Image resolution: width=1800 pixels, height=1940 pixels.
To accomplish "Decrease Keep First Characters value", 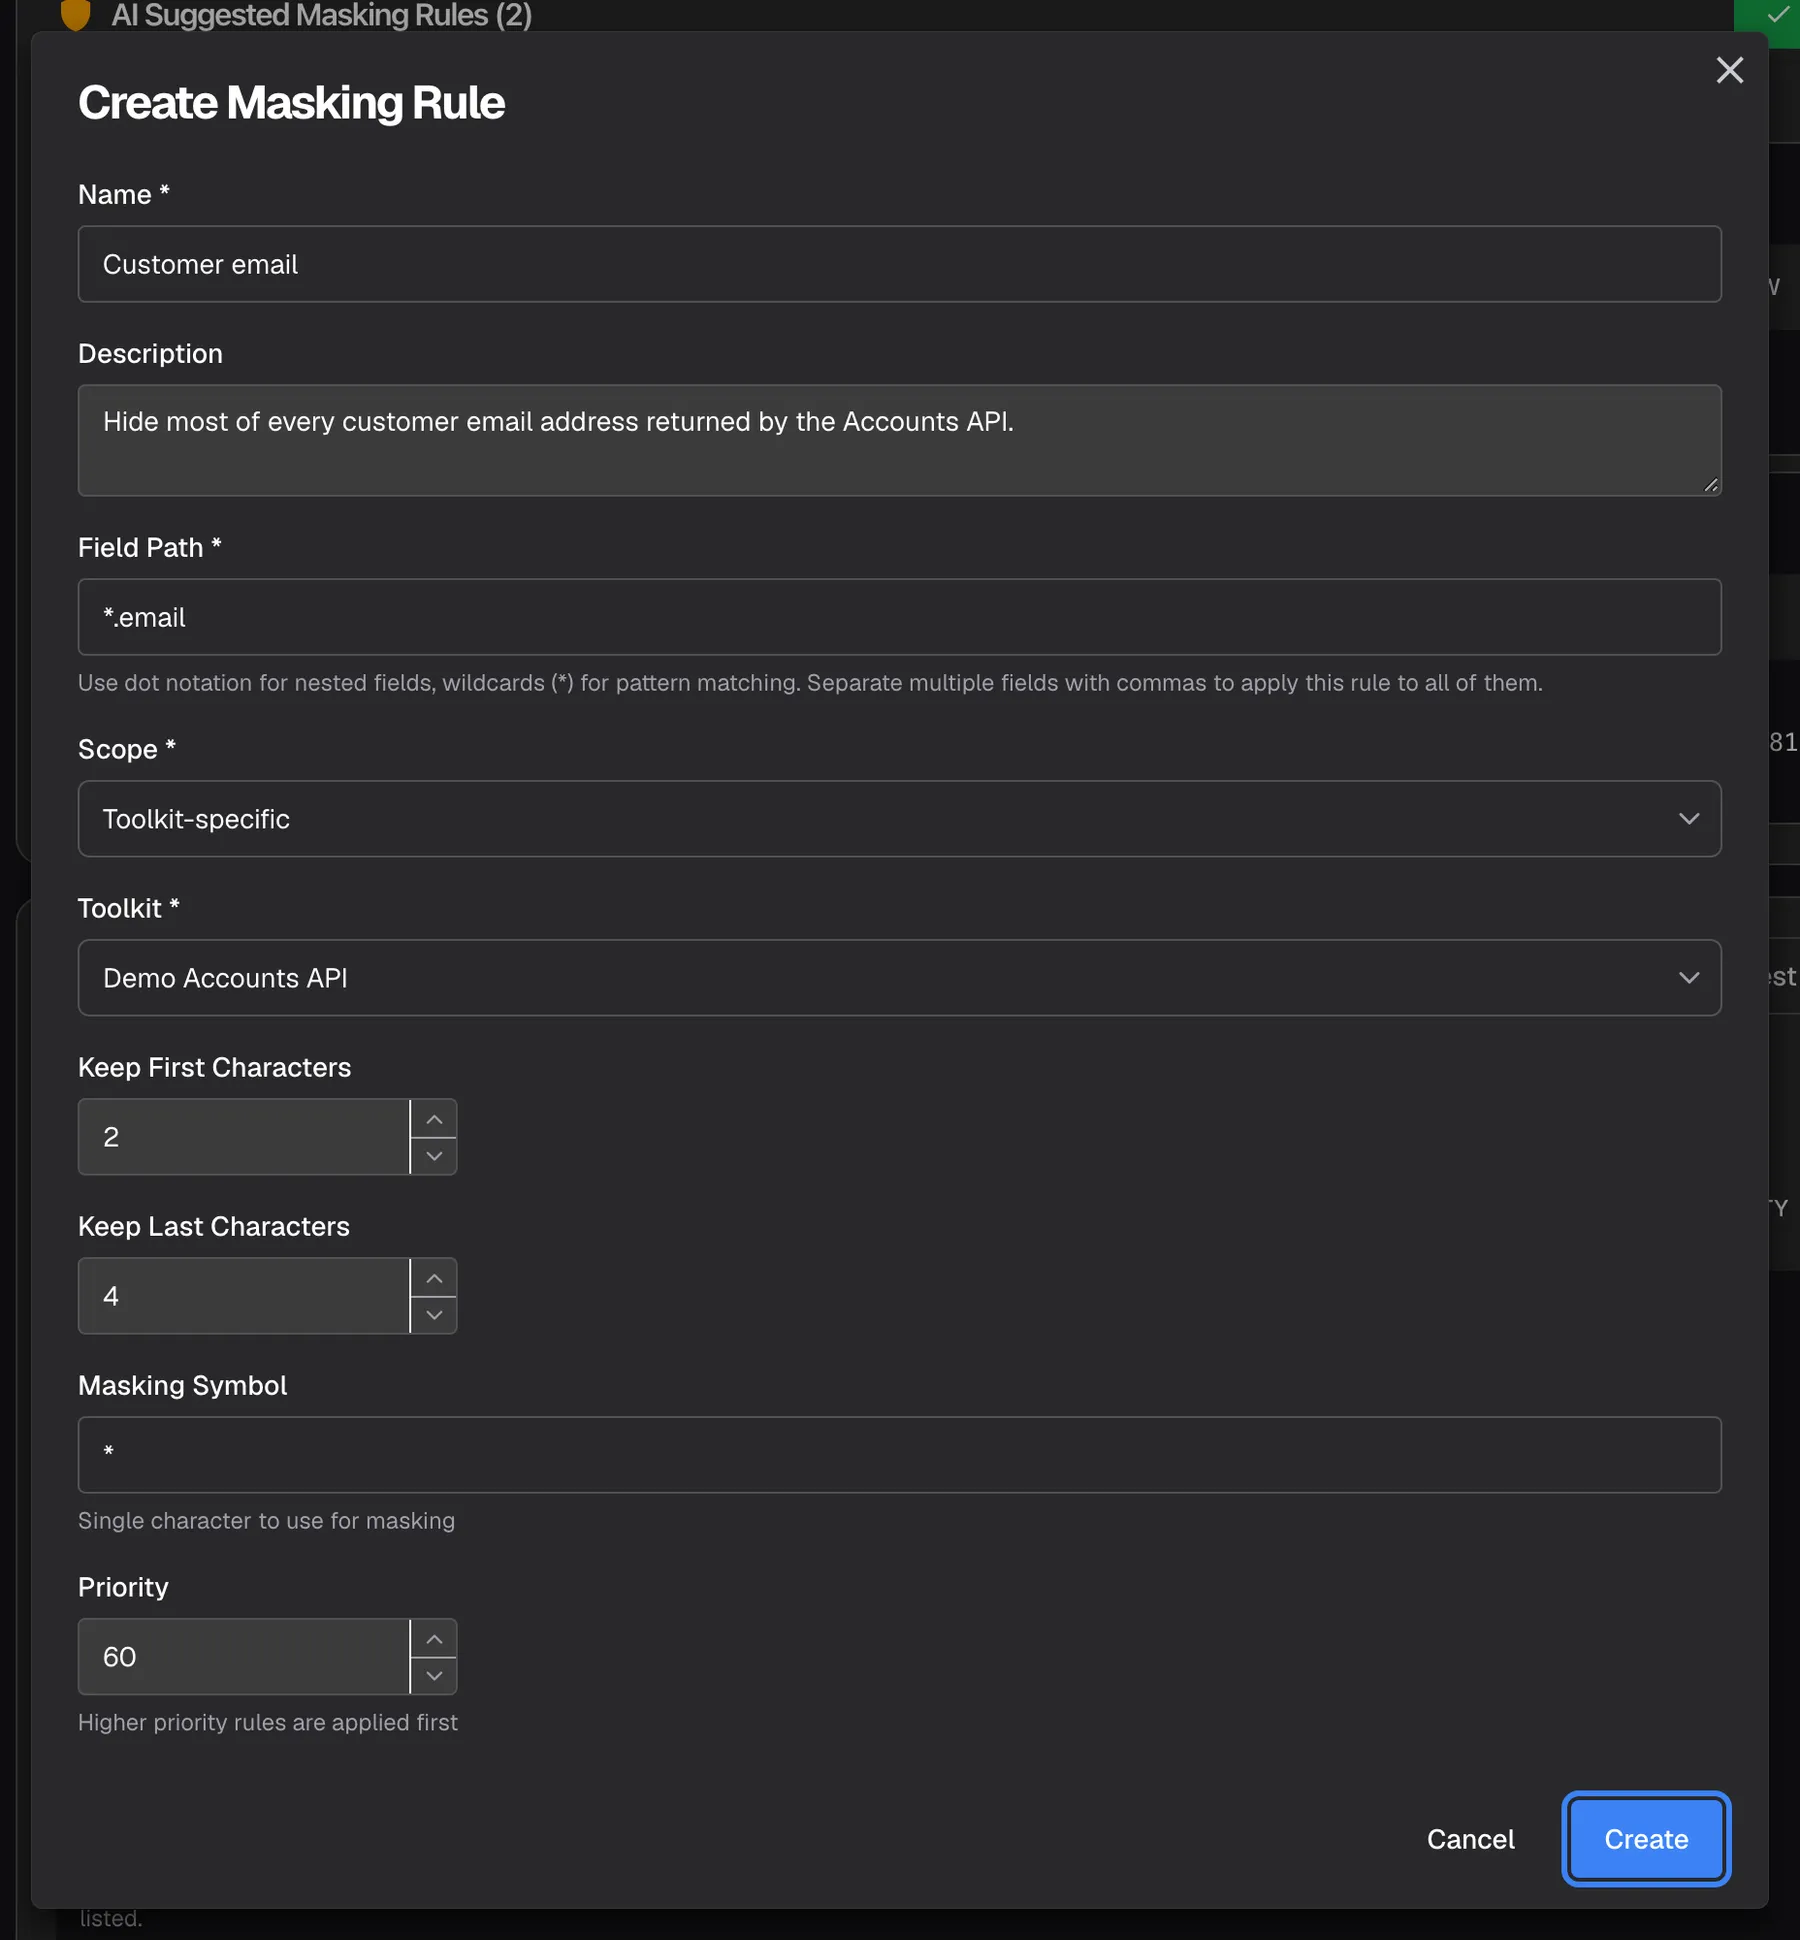I will (434, 1156).
